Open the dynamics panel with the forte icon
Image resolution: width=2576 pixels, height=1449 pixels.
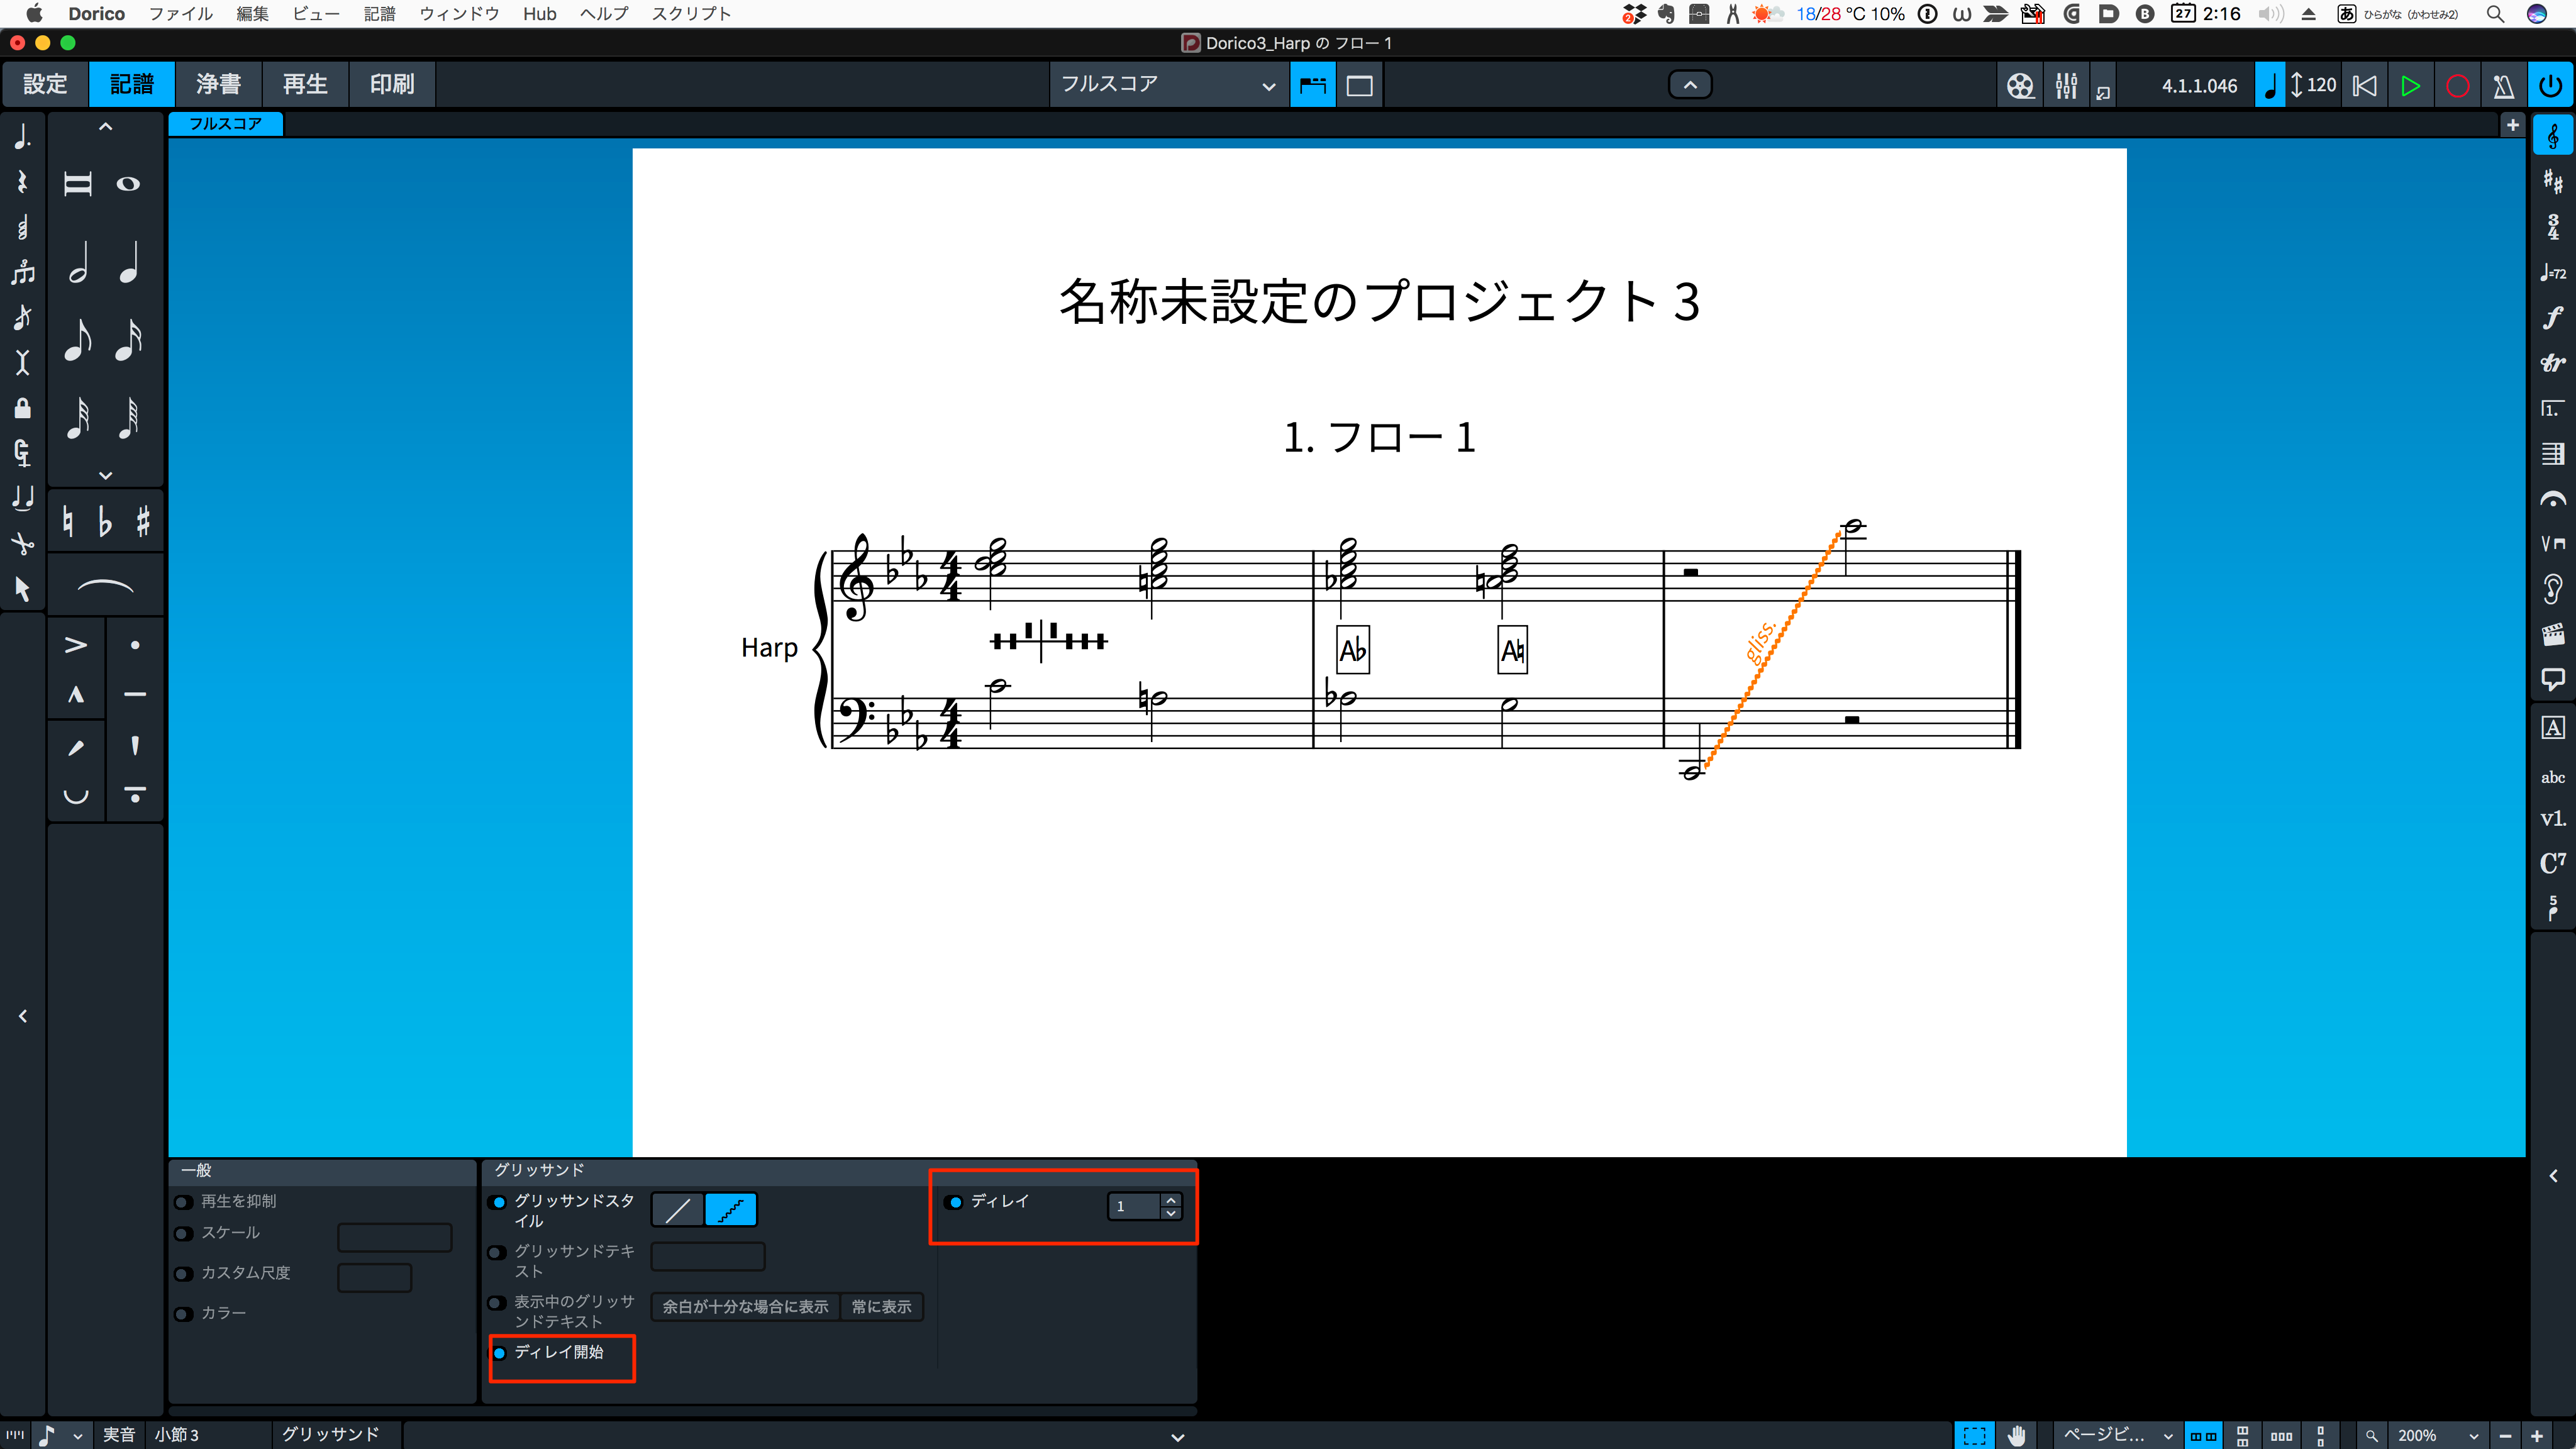[x=2552, y=318]
